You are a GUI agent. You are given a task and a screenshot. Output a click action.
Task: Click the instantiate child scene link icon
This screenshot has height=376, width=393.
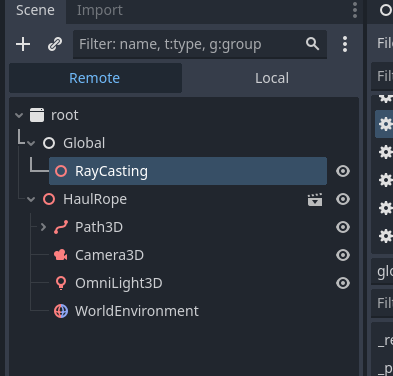(x=55, y=44)
